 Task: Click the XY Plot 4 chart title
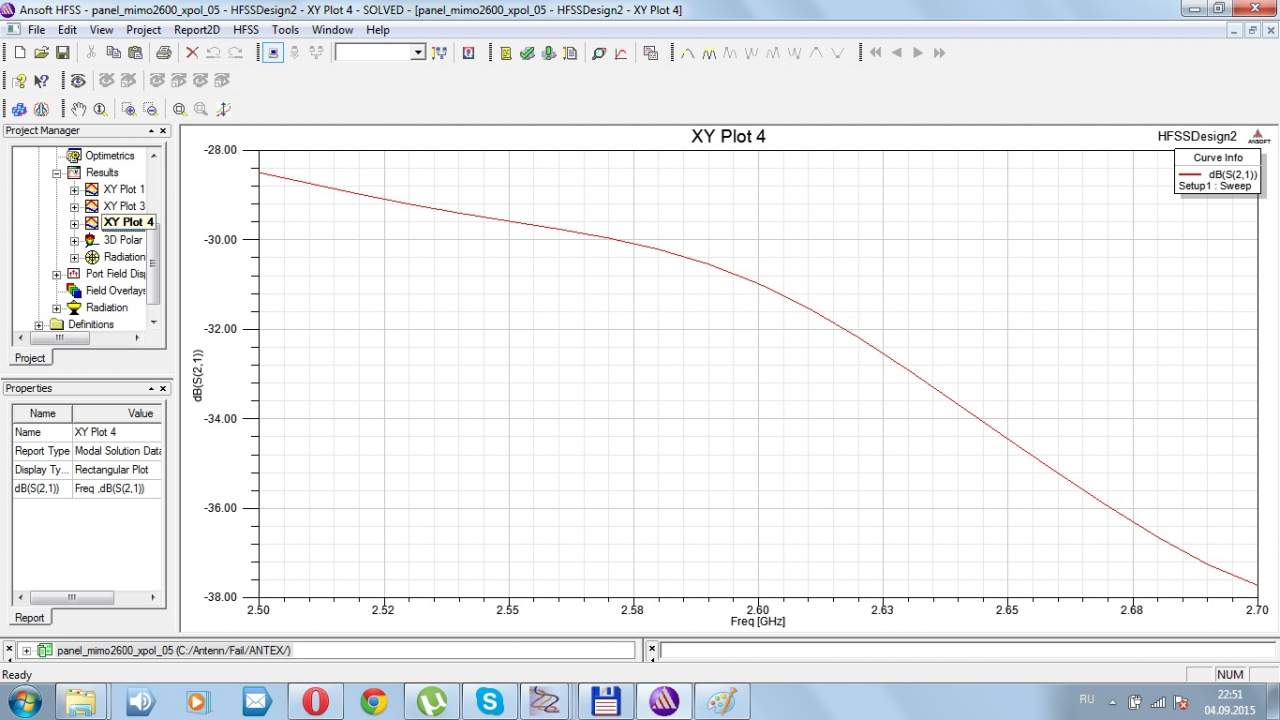coord(728,136)
